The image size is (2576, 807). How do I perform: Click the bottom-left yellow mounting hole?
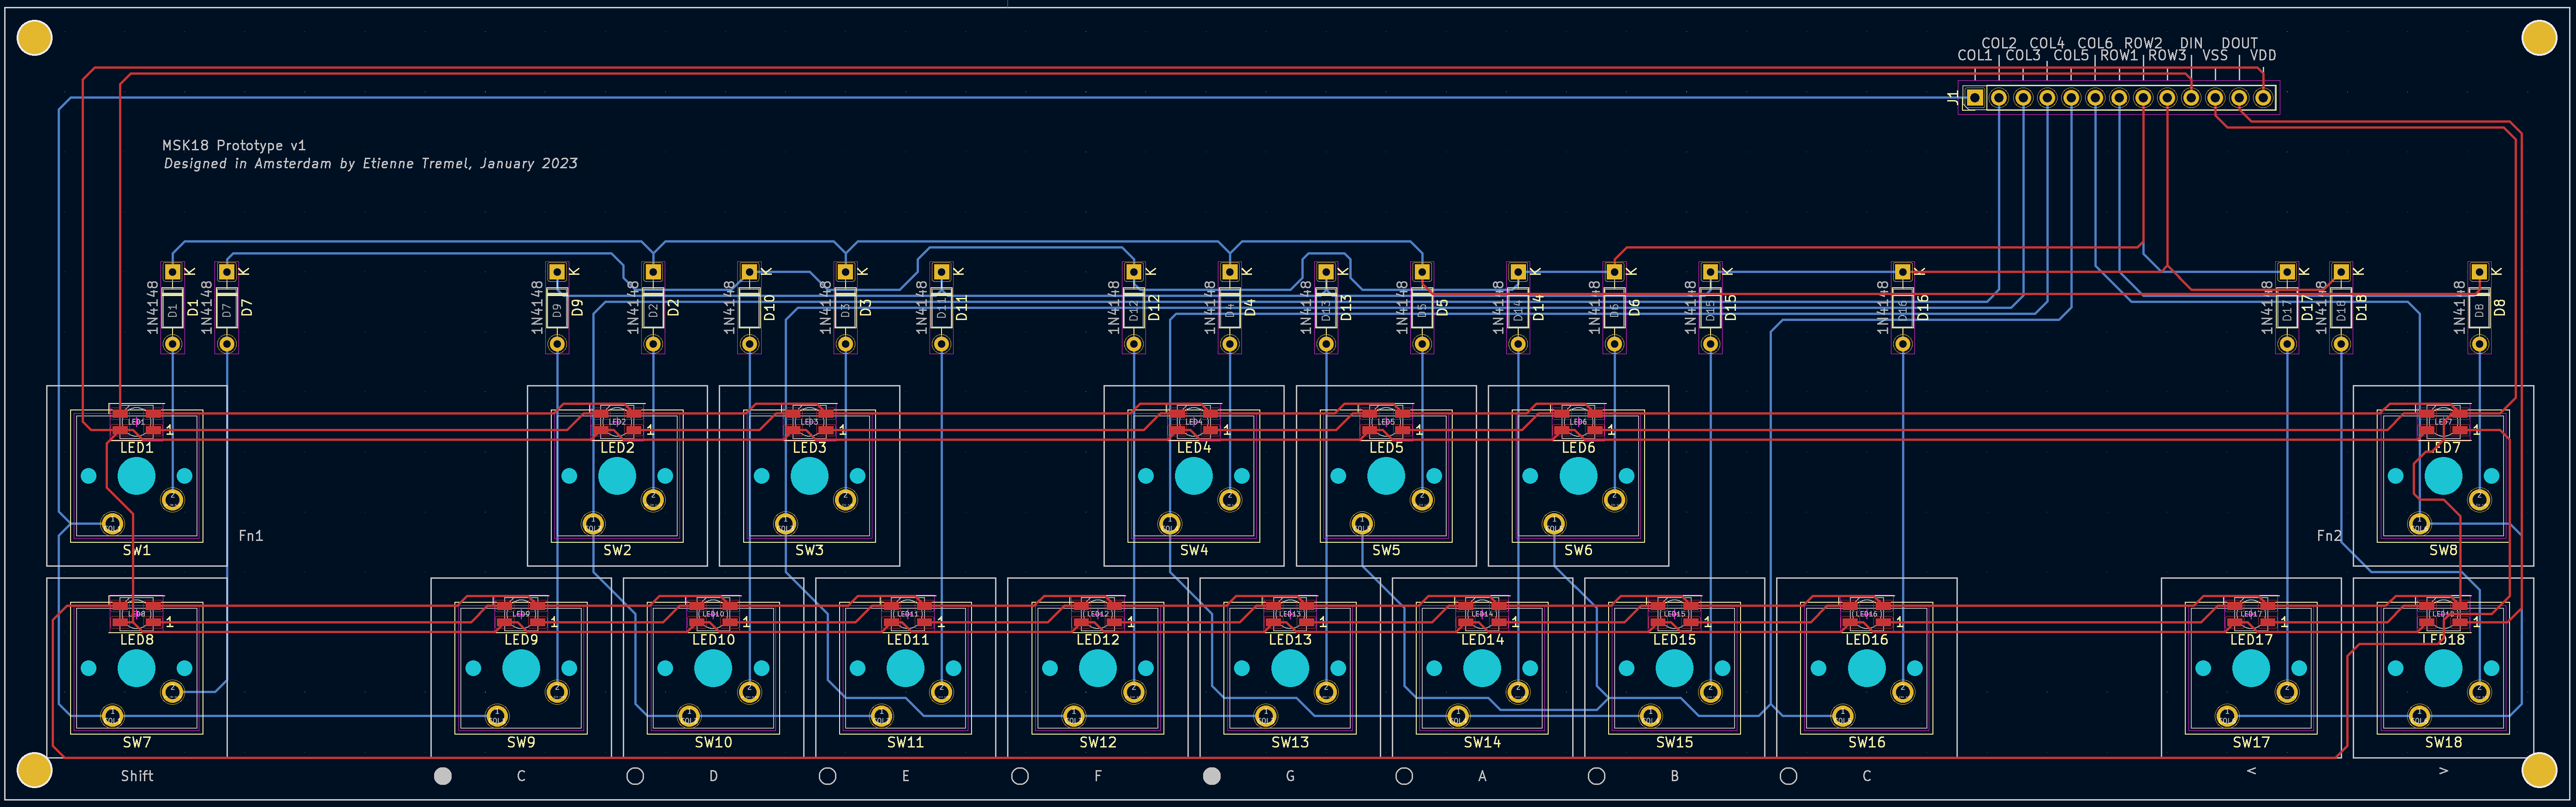(x=35, y=770)
